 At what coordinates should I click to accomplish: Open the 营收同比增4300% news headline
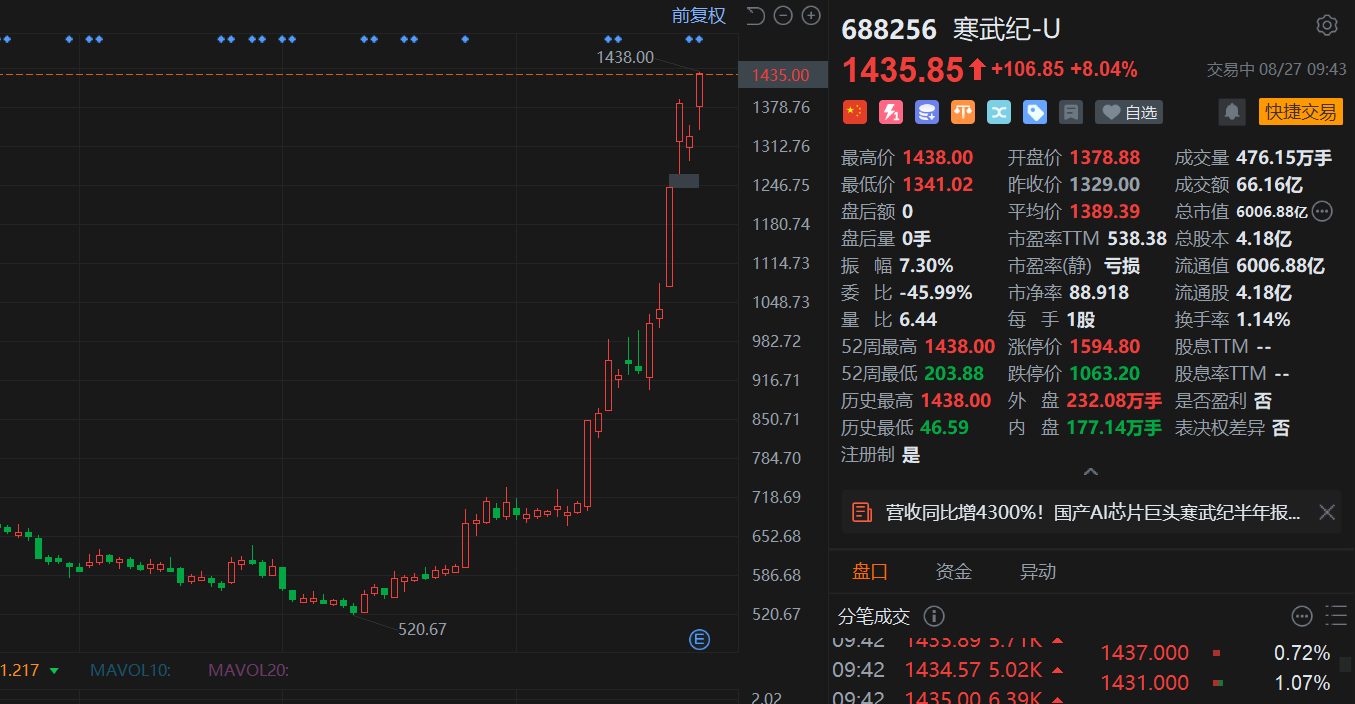coord(1092,512)
